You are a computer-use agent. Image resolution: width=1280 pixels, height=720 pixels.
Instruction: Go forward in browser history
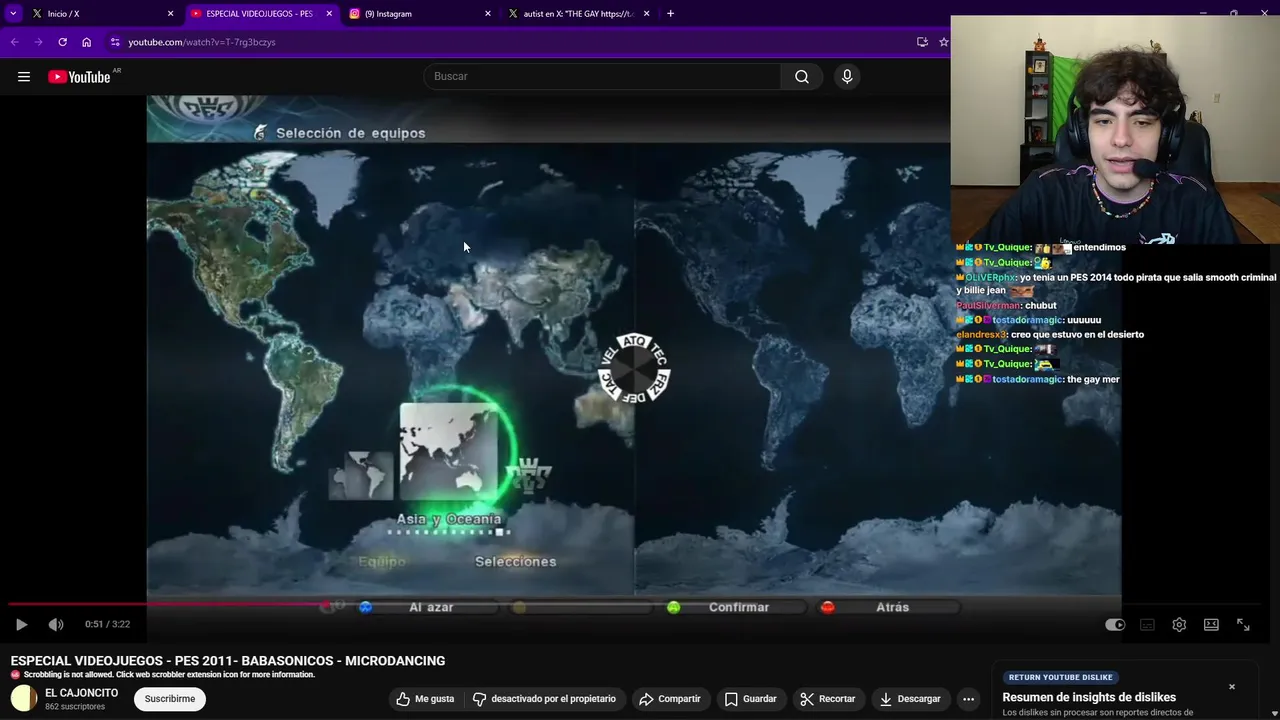coord(38,42)
